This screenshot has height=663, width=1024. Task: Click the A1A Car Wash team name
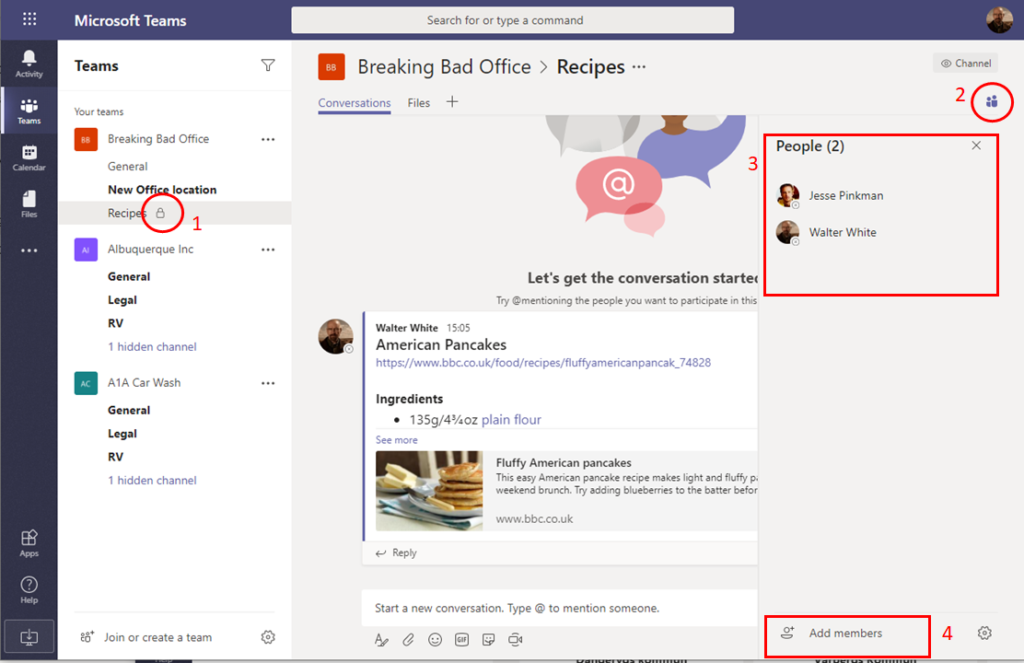click(x=144, y=383)
